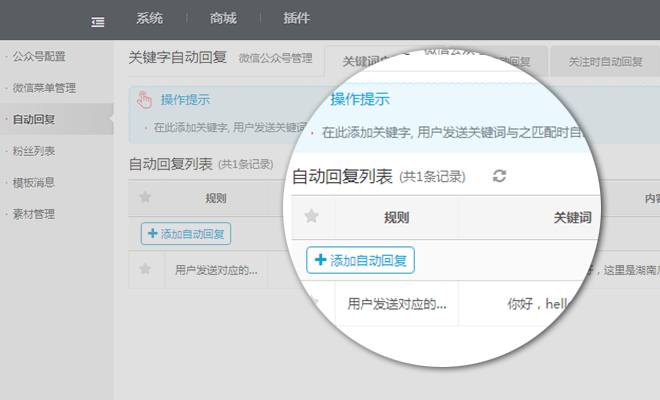The width and height of the screenshot is (660, 400).
Task: Open the 插件 top menu
Action: tap(297, 18)
